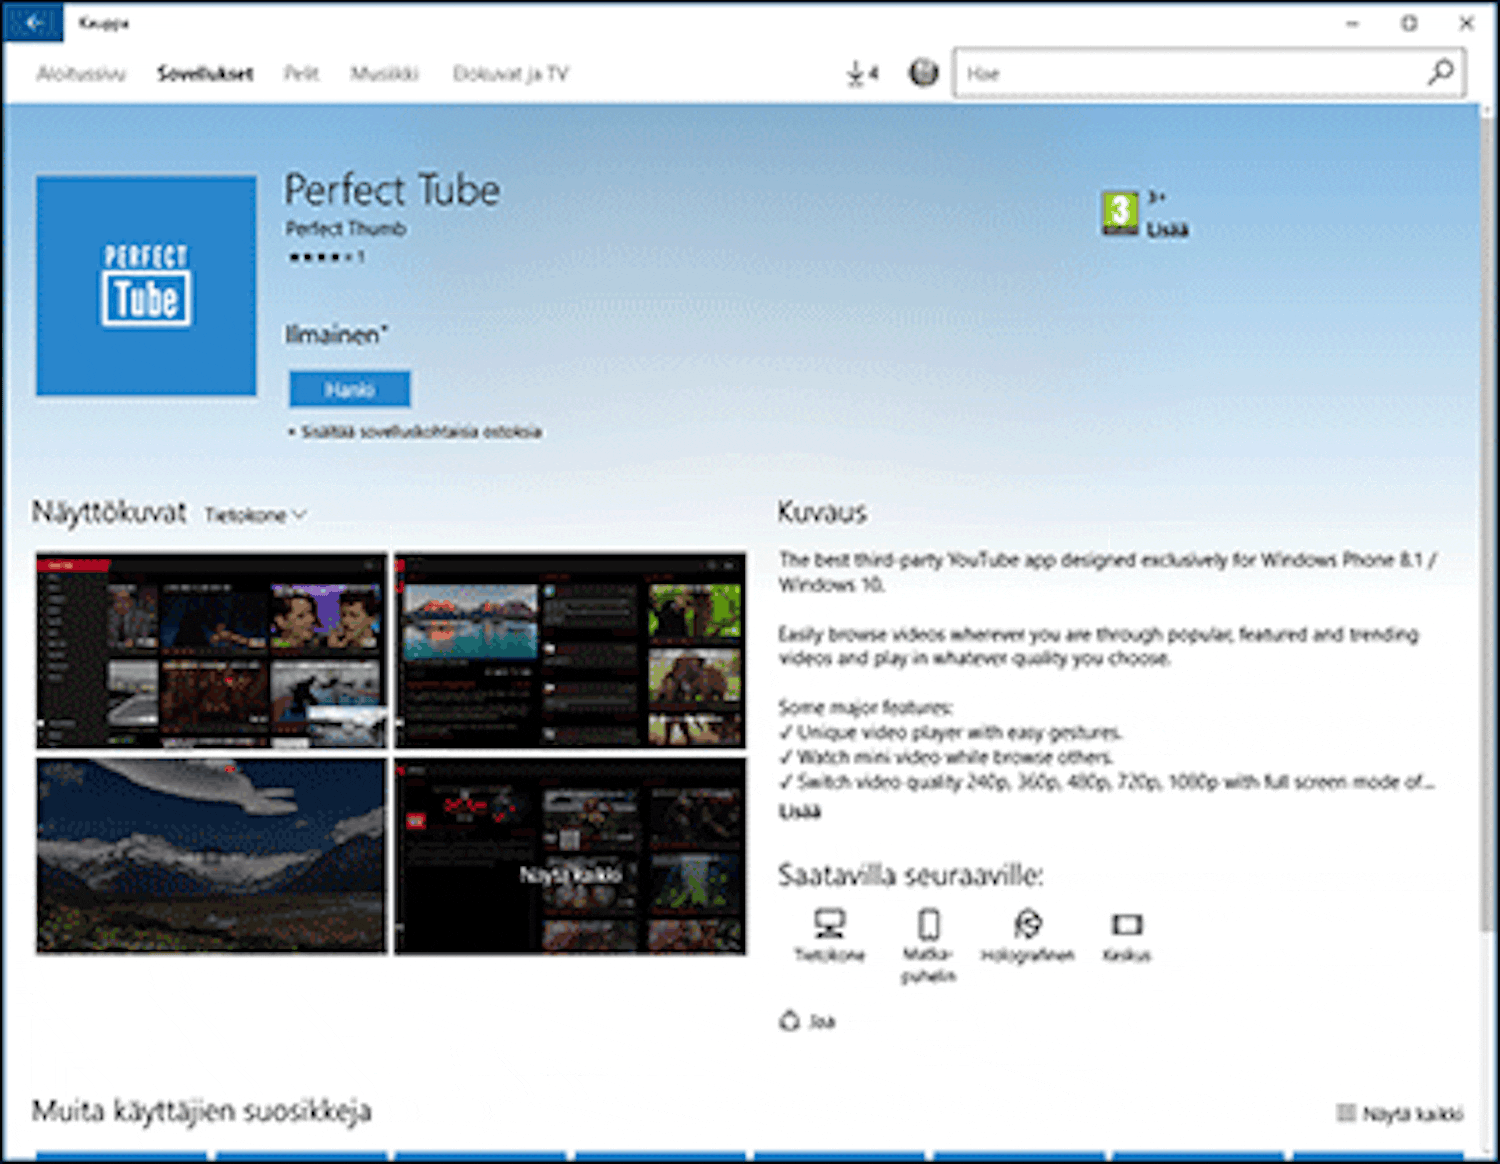Click the back arrow button
This screenshot has width=1500, height=1164.
tap(33, 22)
